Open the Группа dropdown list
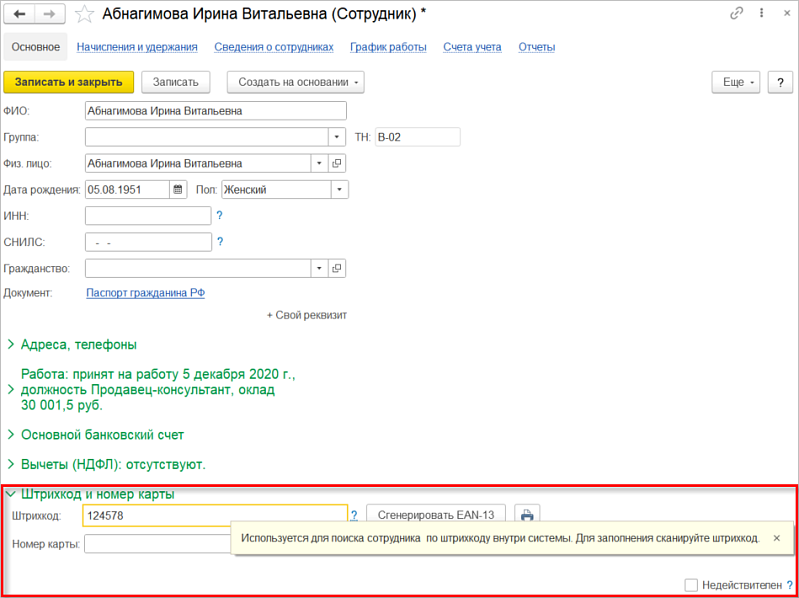Screen dimensions: 799x598 (337, 137)
